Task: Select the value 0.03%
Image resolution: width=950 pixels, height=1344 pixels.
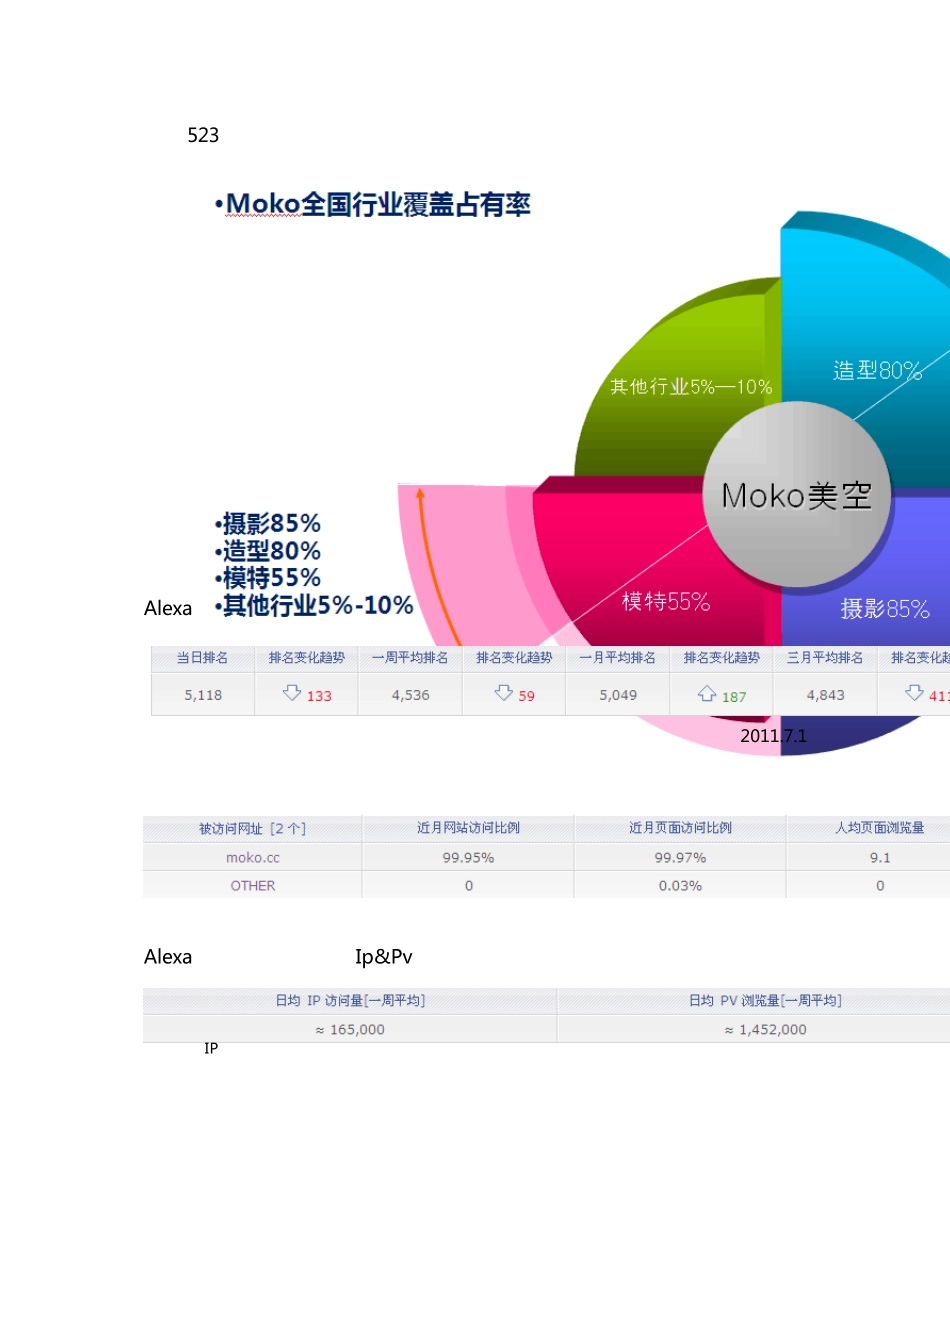Action: [x=680, y=886]
